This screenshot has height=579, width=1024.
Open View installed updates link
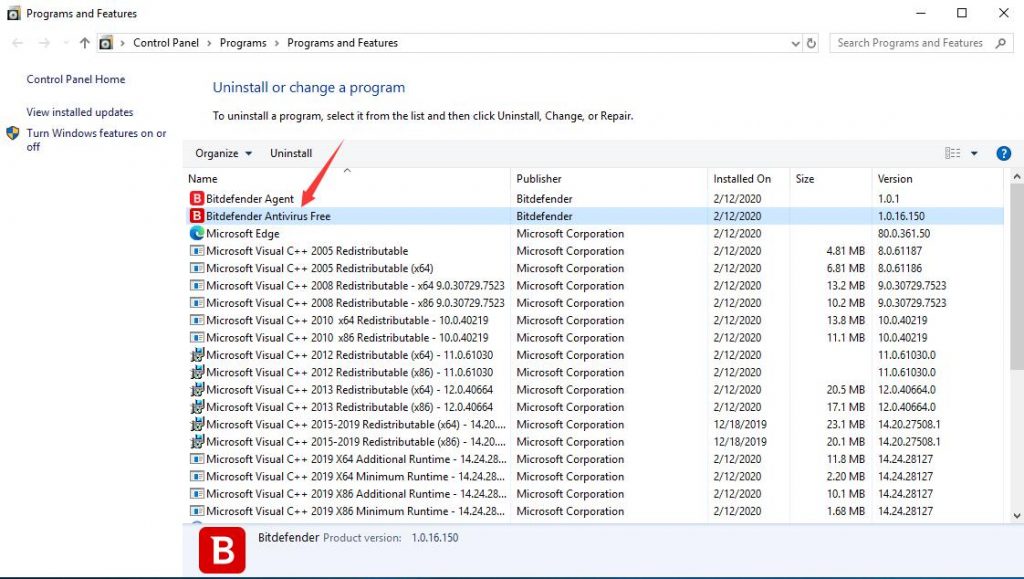pyautogui.click(x=80, y=112)
